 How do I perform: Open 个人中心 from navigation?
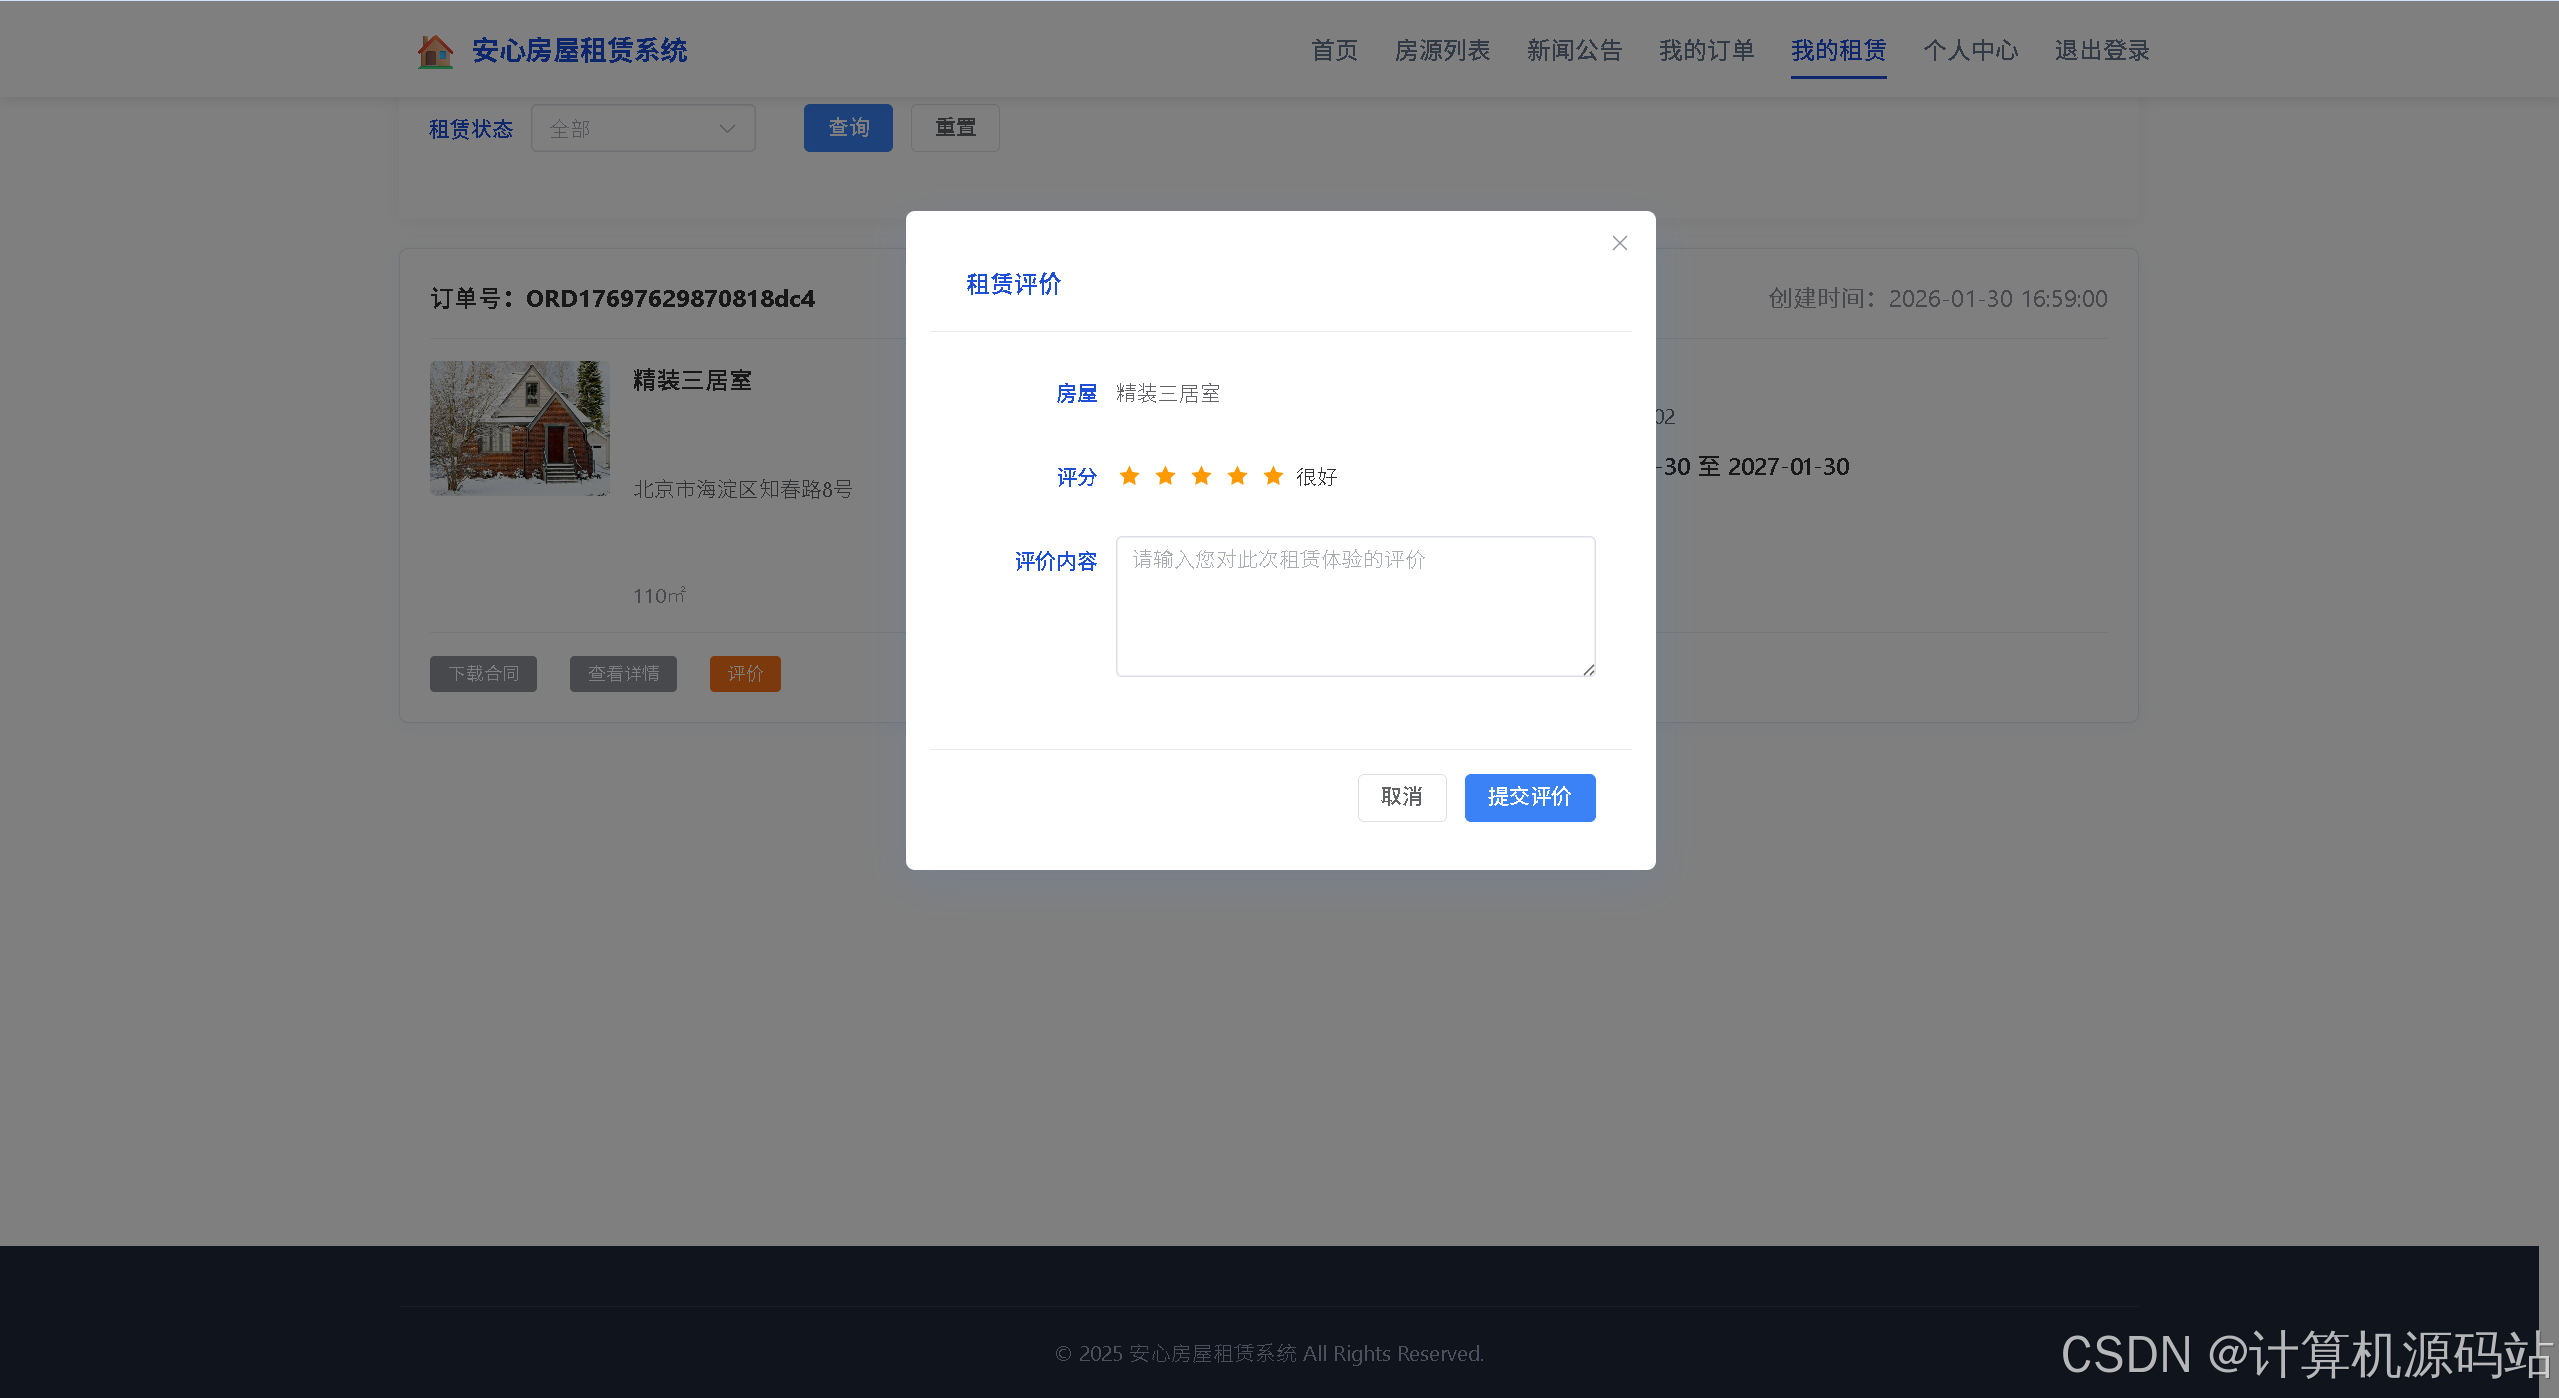point(1969,51)
